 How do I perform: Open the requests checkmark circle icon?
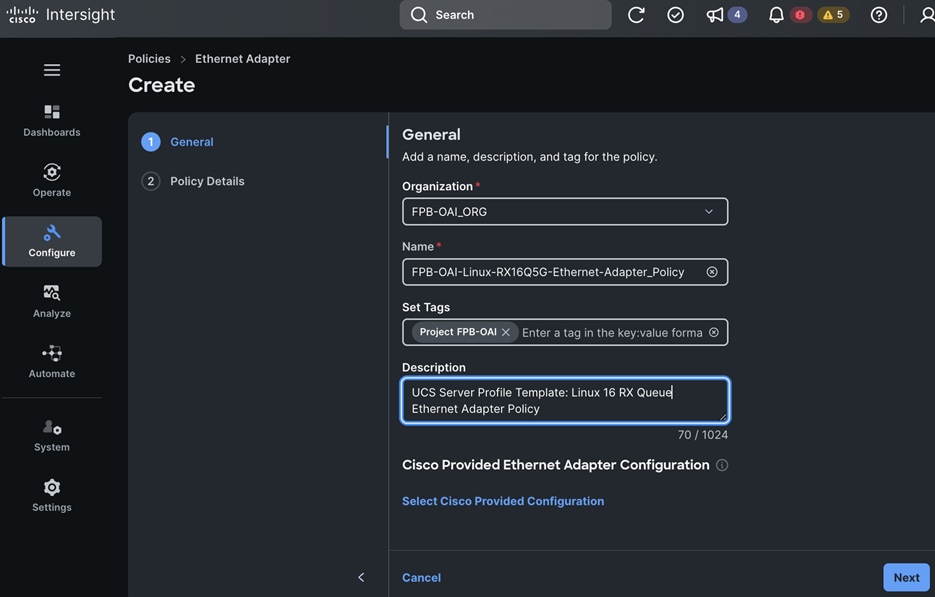[675, 15]
